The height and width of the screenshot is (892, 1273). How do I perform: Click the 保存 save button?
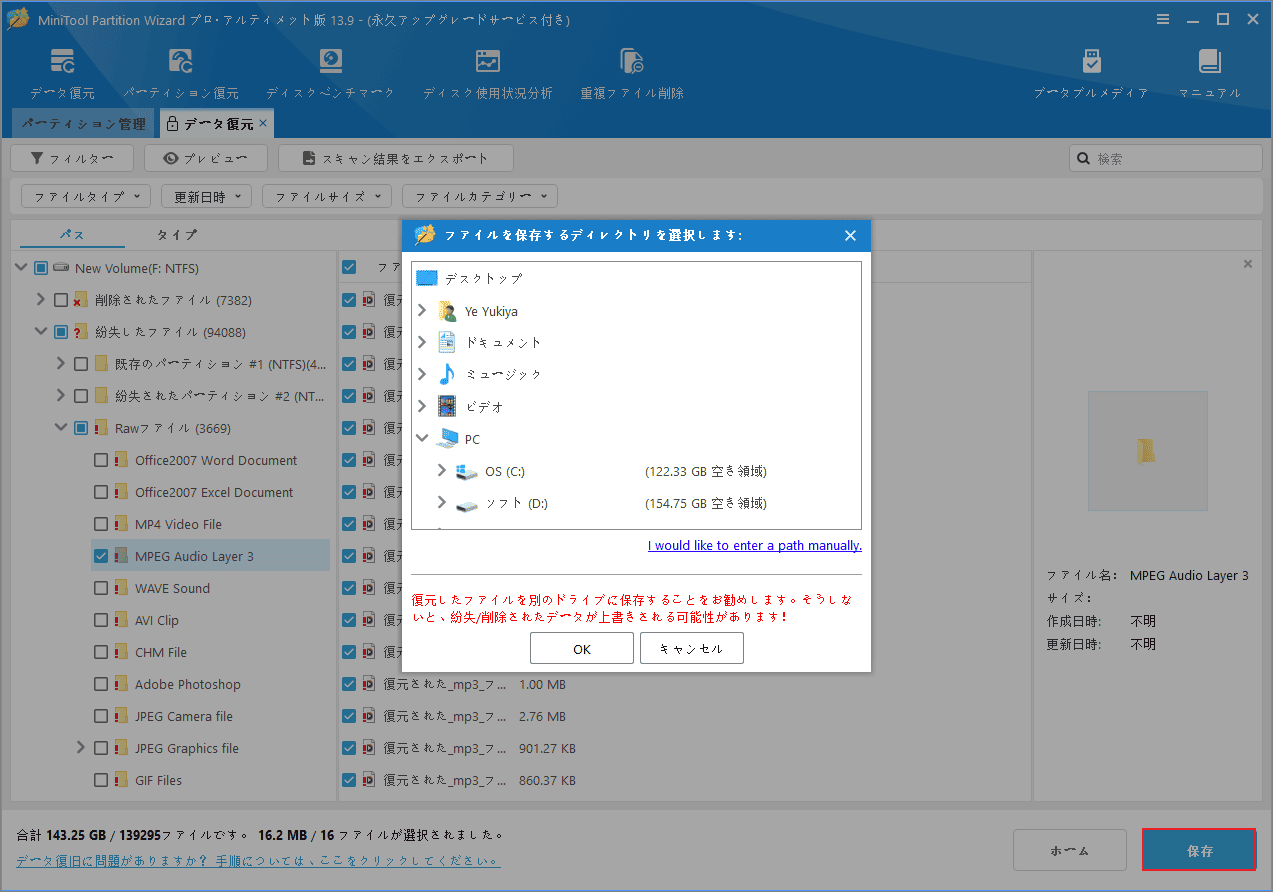pos(1199,851)
